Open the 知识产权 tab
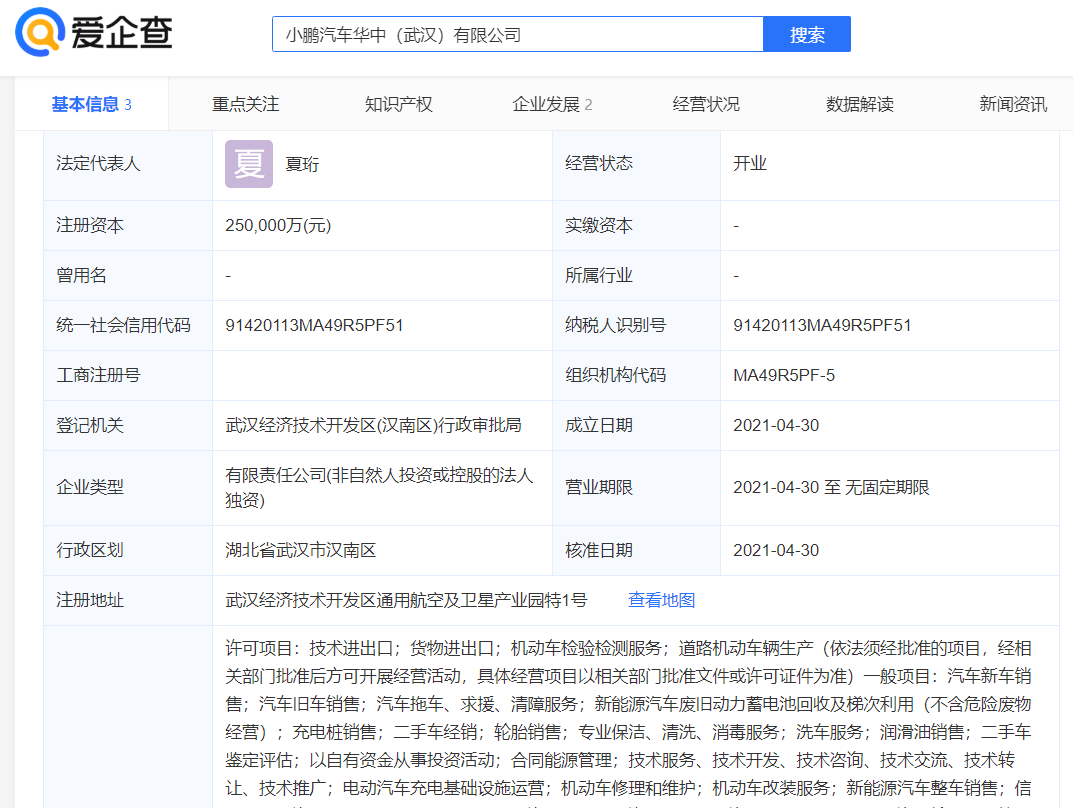This screenshot has width=1073, height=808. pos(398,104)
